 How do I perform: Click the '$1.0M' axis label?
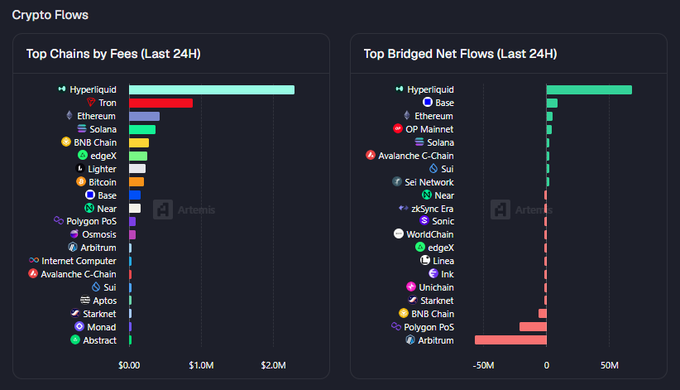coord(201,365)
